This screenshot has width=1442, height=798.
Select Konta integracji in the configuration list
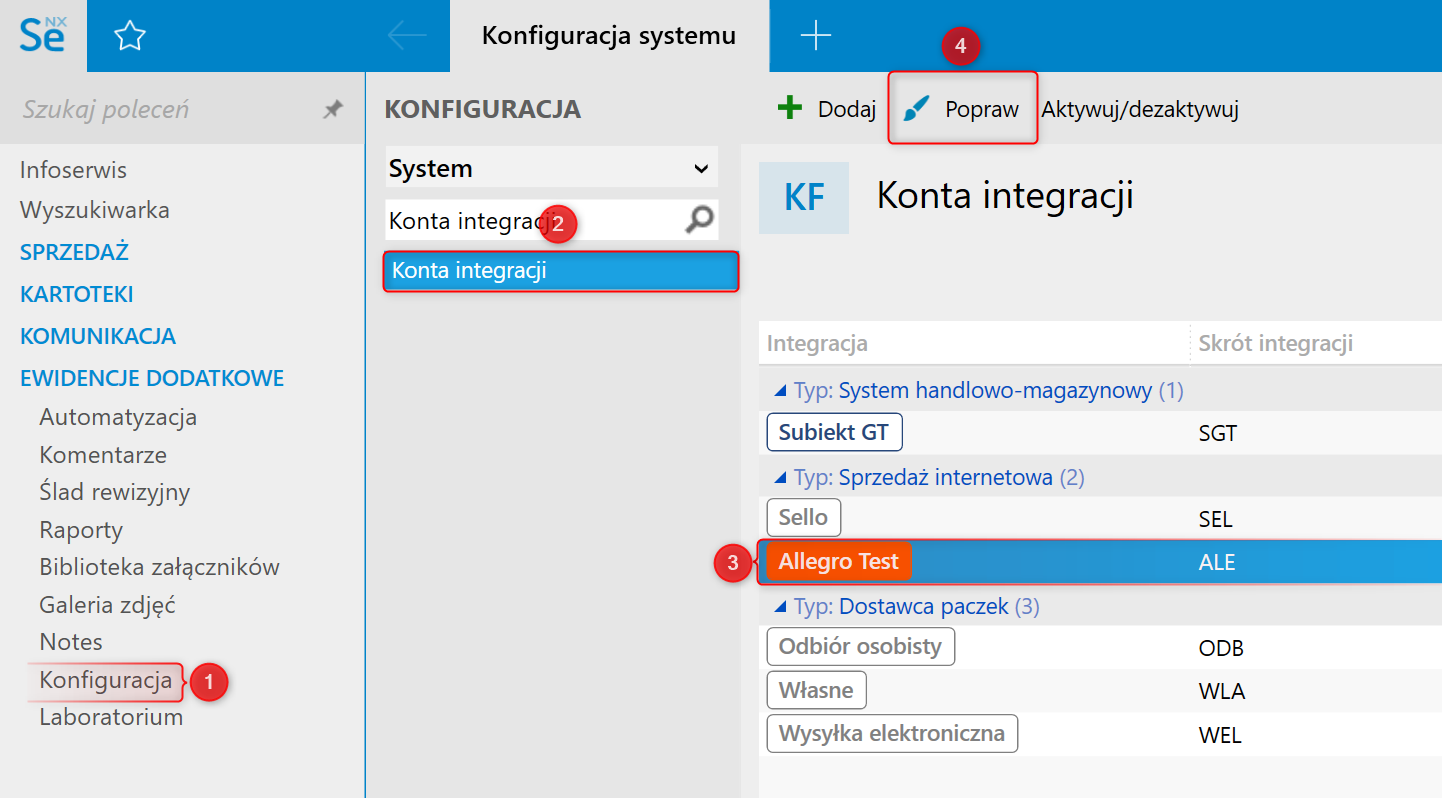(x=560, y=271)
